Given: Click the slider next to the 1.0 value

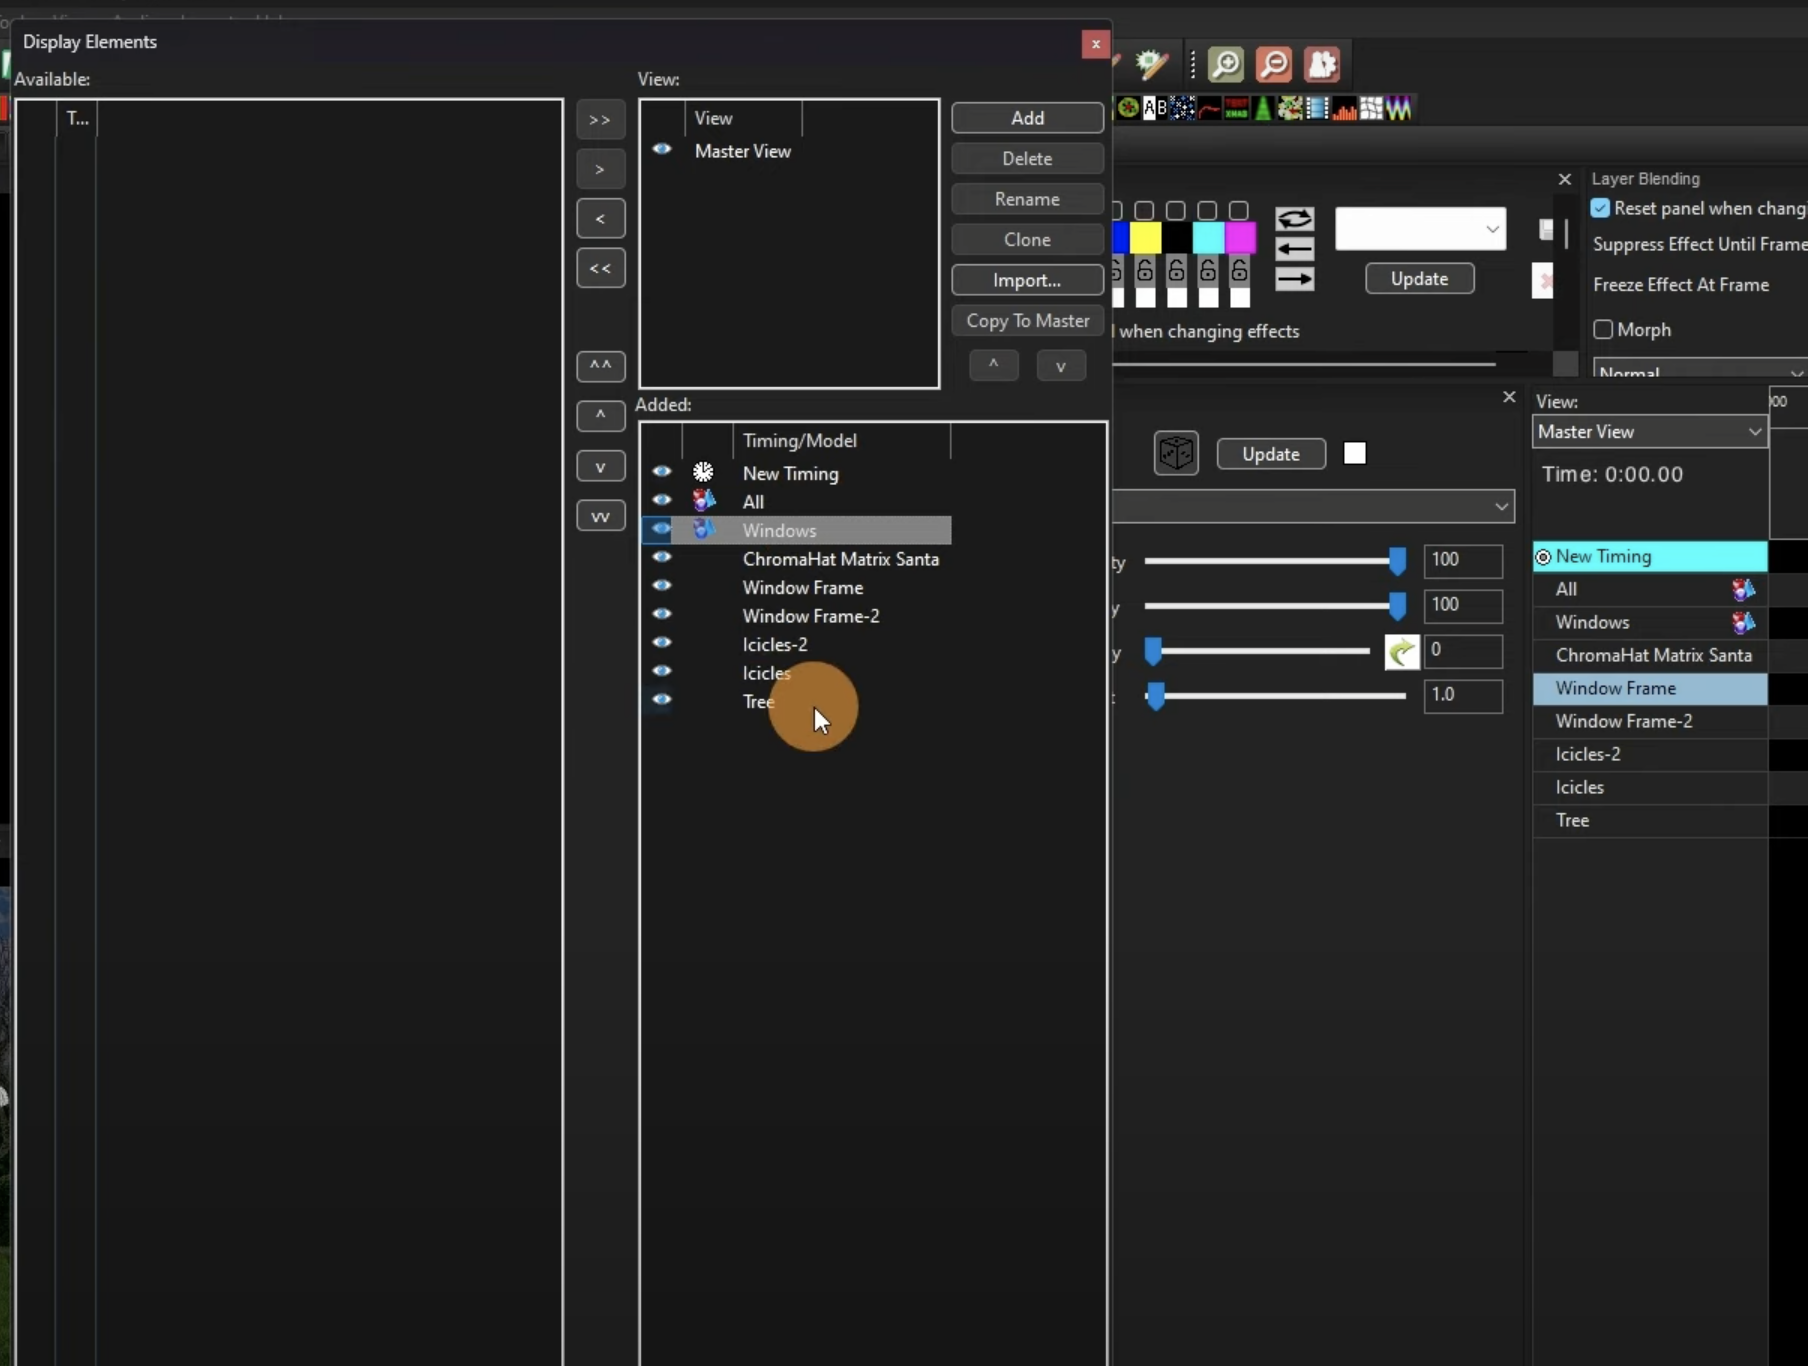Looking at the screenshot, I should [x=1275, y=696].
